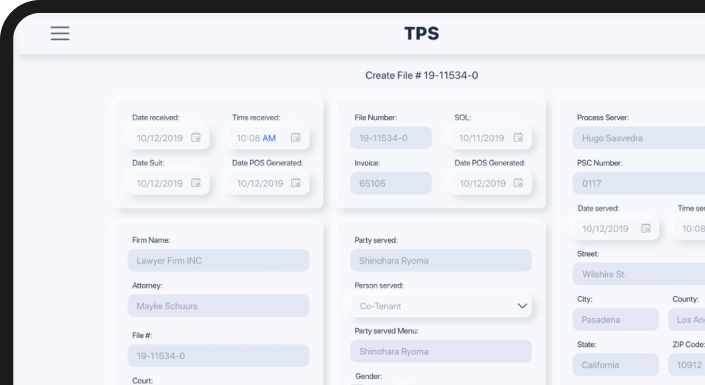Screen dimensions: 705x385
Task: Open calendar icon in SOL field
Action: pyautogui.click(x=518, y=138)
